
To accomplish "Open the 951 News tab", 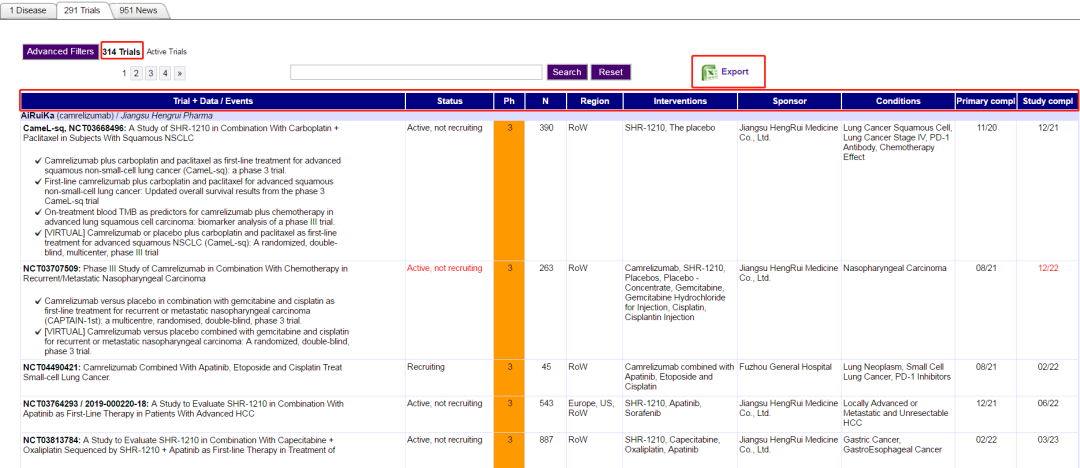I will pyautogui.click(x=137, y=10).
